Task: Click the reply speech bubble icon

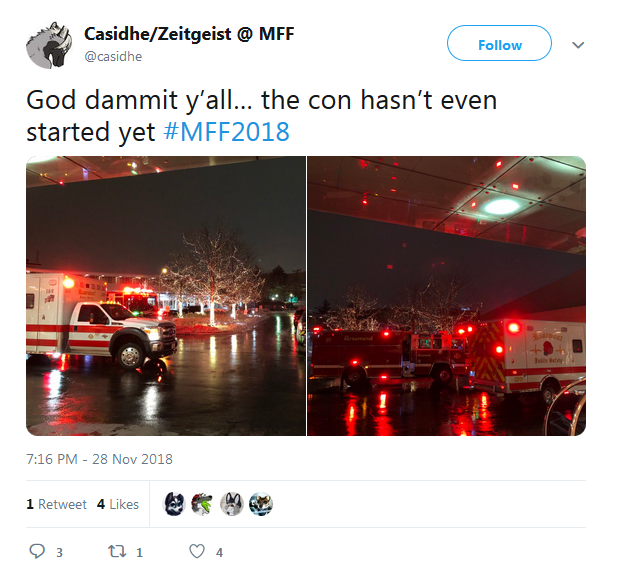Action: point(37,551)
